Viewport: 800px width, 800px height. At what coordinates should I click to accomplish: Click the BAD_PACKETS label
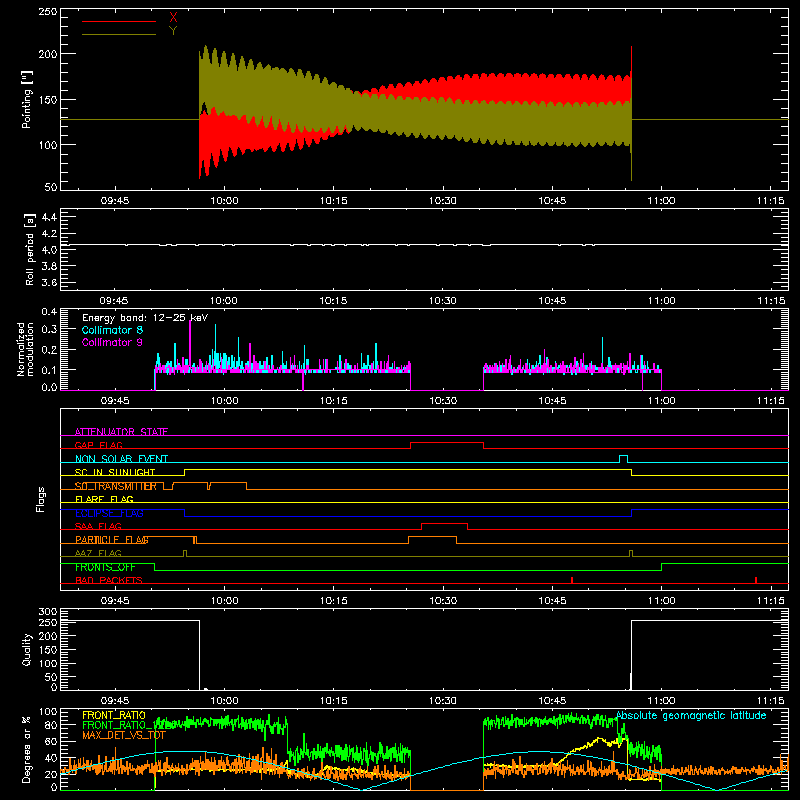[109, 580]
